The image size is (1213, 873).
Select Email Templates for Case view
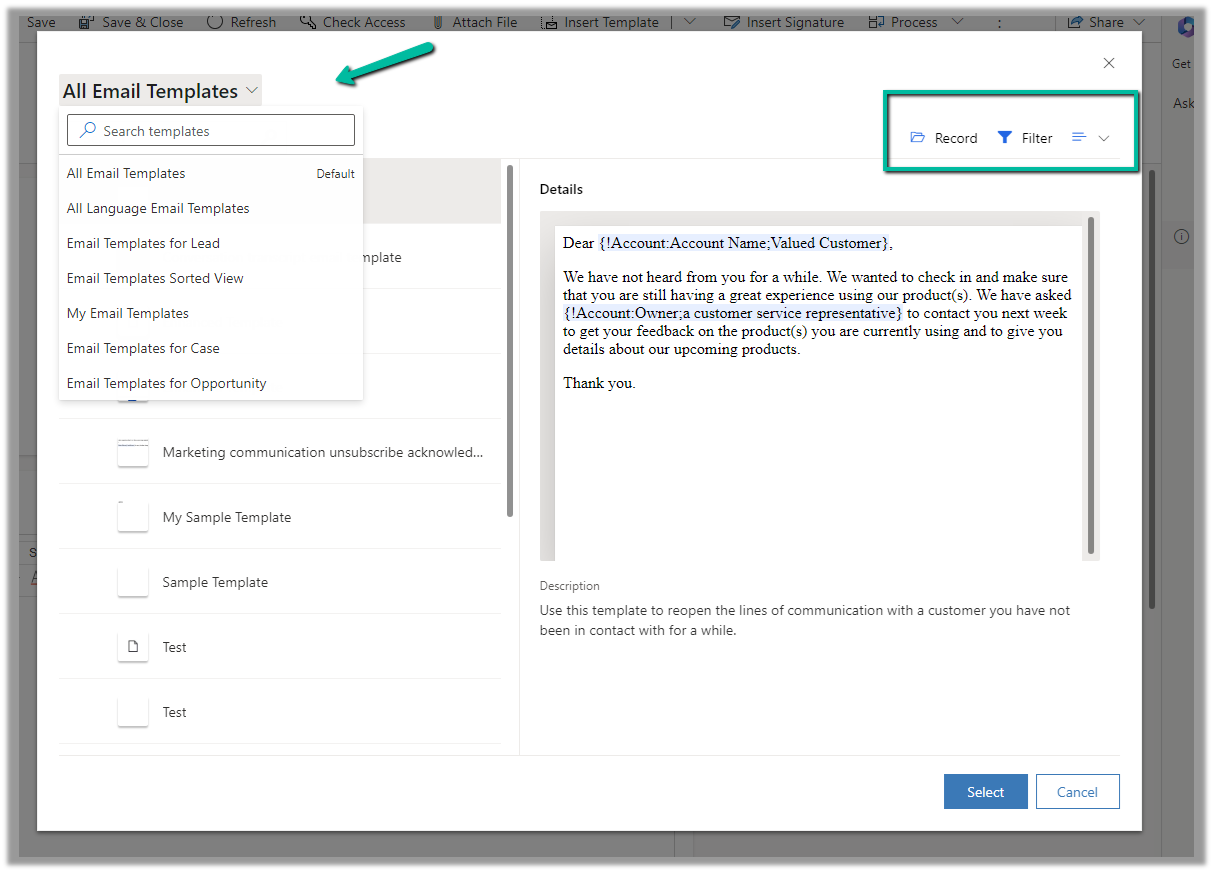click(x=143, y=348)
